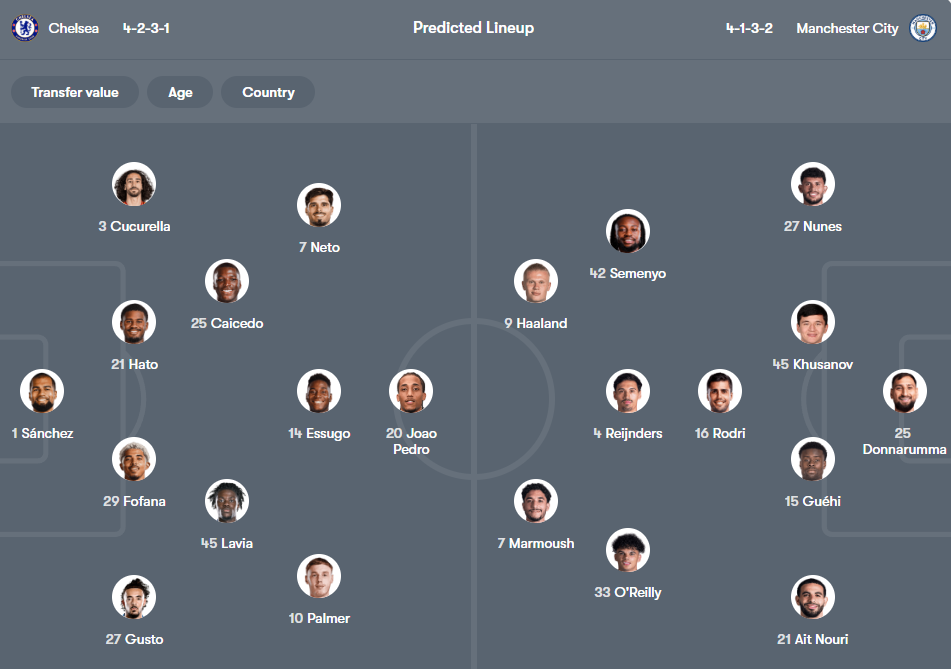The image size is (951, 669).
Task: Open Haaland's player avatar
Action: coord(536,281)
